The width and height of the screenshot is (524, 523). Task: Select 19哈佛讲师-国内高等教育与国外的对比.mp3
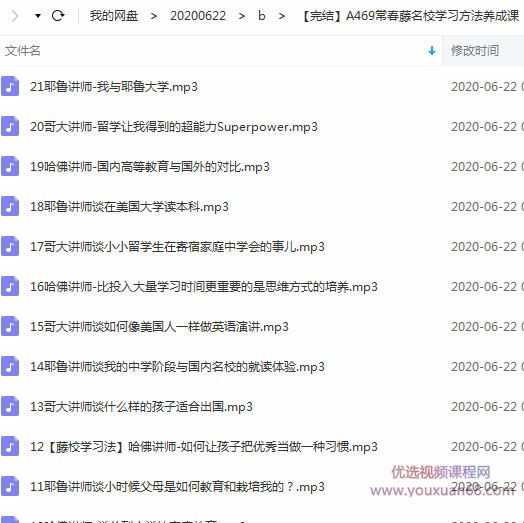tap(150, 167)
